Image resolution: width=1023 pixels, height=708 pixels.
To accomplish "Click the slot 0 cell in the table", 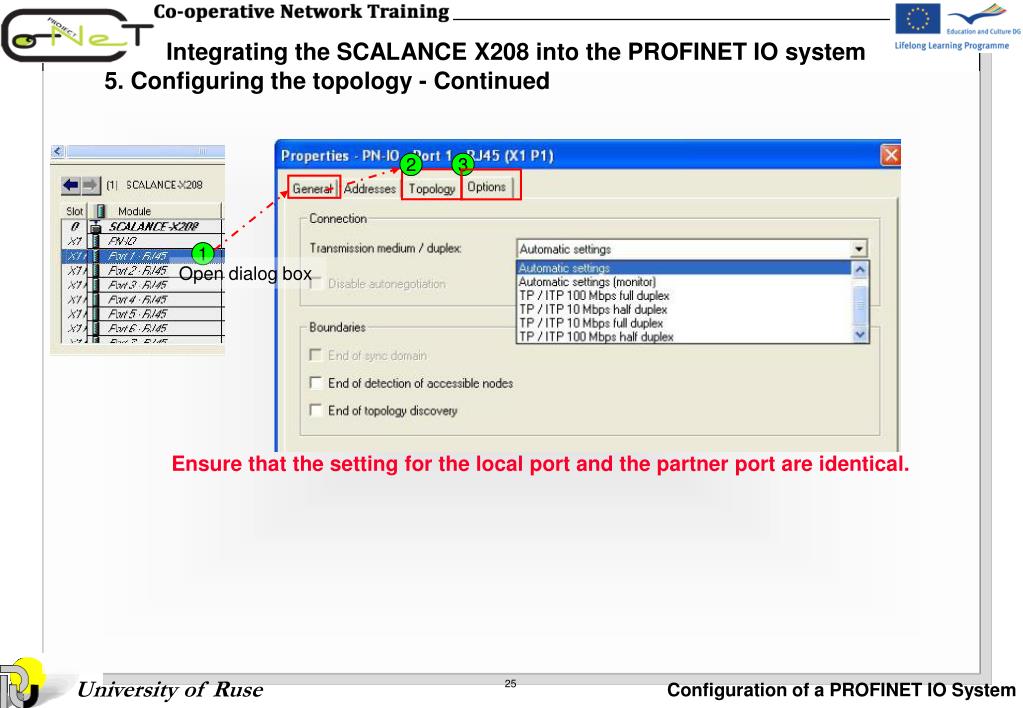I will pos(74,226).
